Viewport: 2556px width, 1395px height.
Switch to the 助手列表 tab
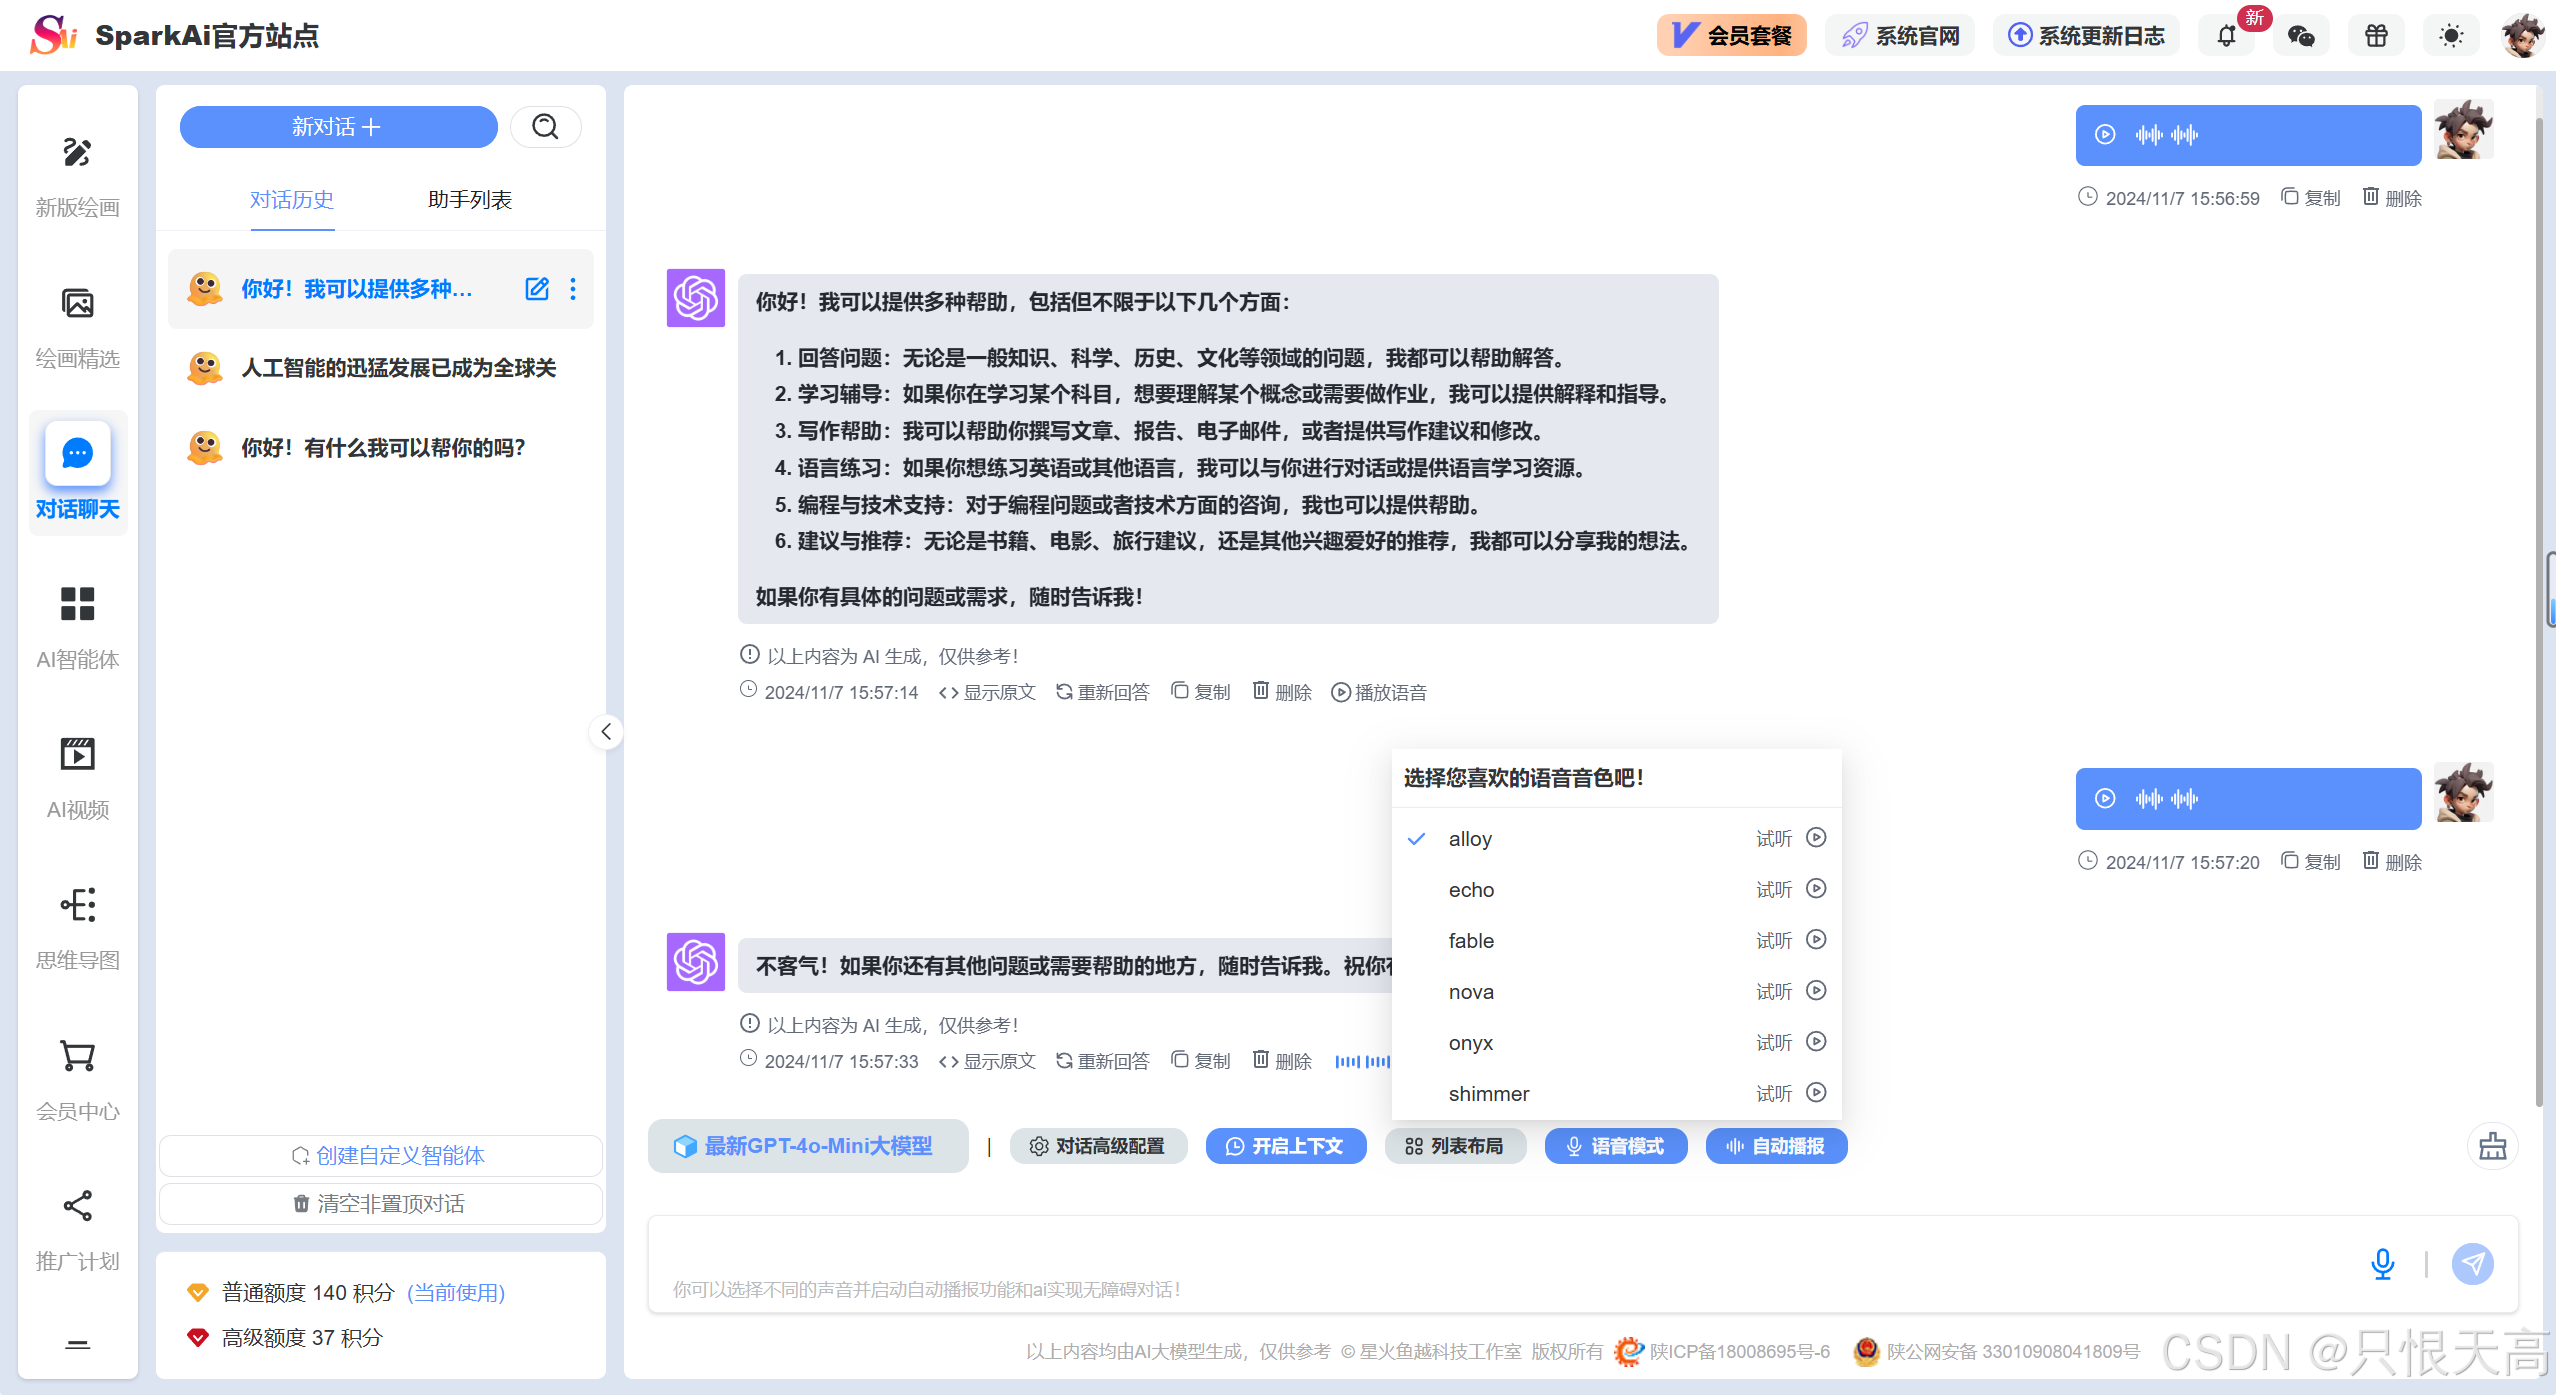pos(469,200)
